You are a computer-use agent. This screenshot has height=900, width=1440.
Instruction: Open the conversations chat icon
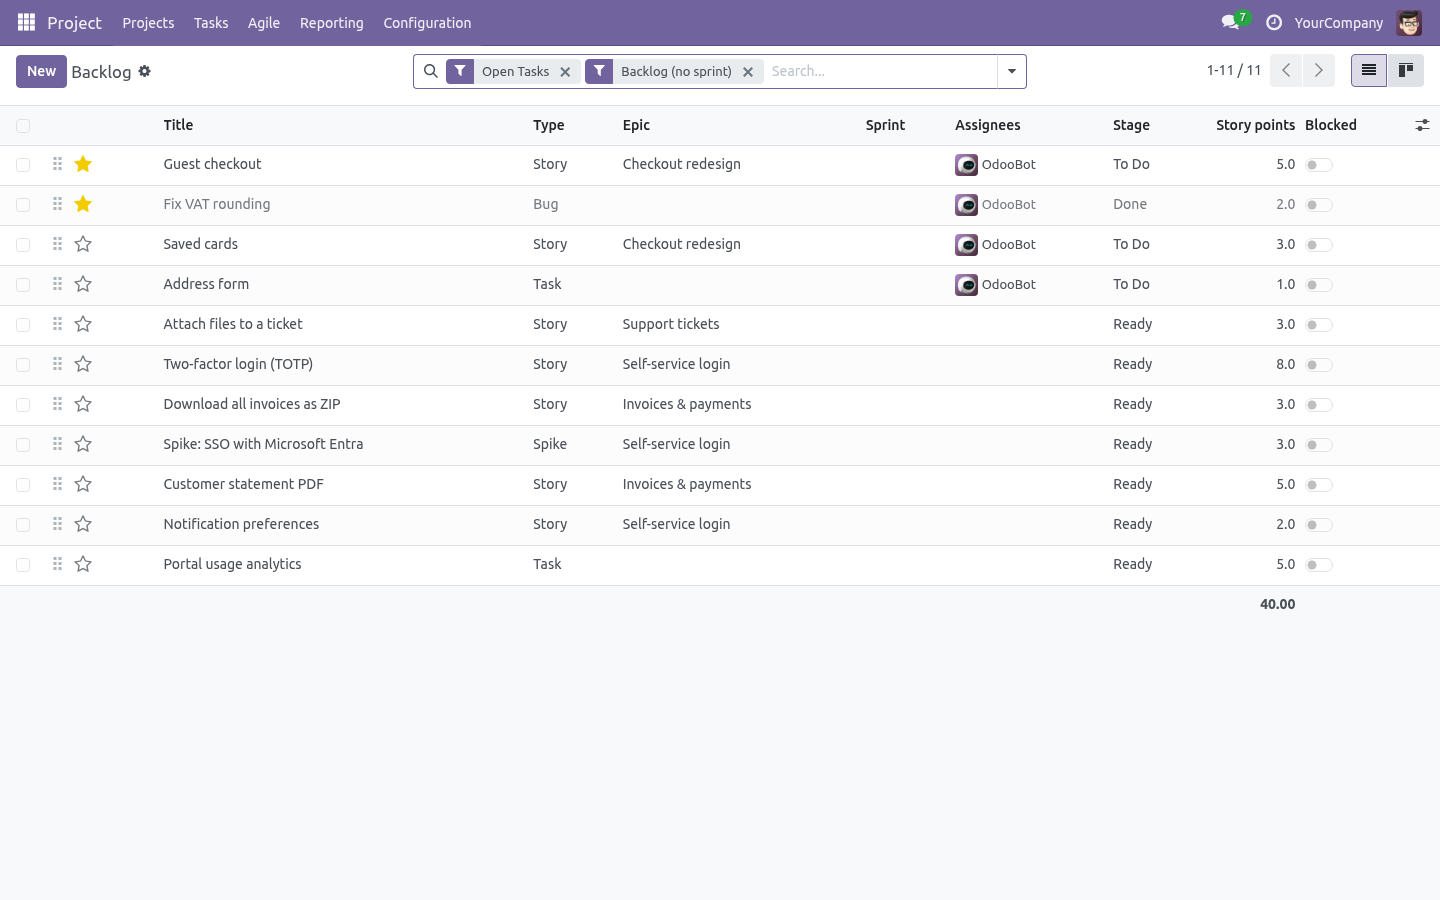1231,22
